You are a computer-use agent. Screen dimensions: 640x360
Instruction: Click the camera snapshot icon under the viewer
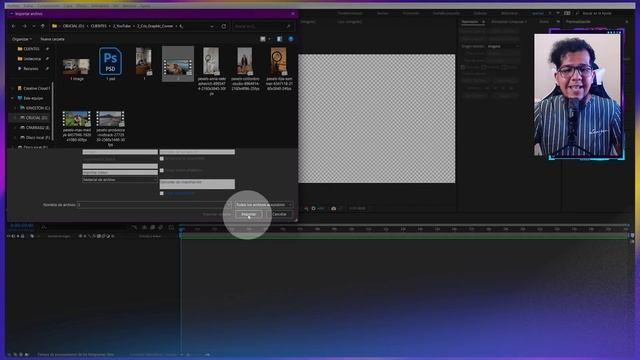pos(333,208)
